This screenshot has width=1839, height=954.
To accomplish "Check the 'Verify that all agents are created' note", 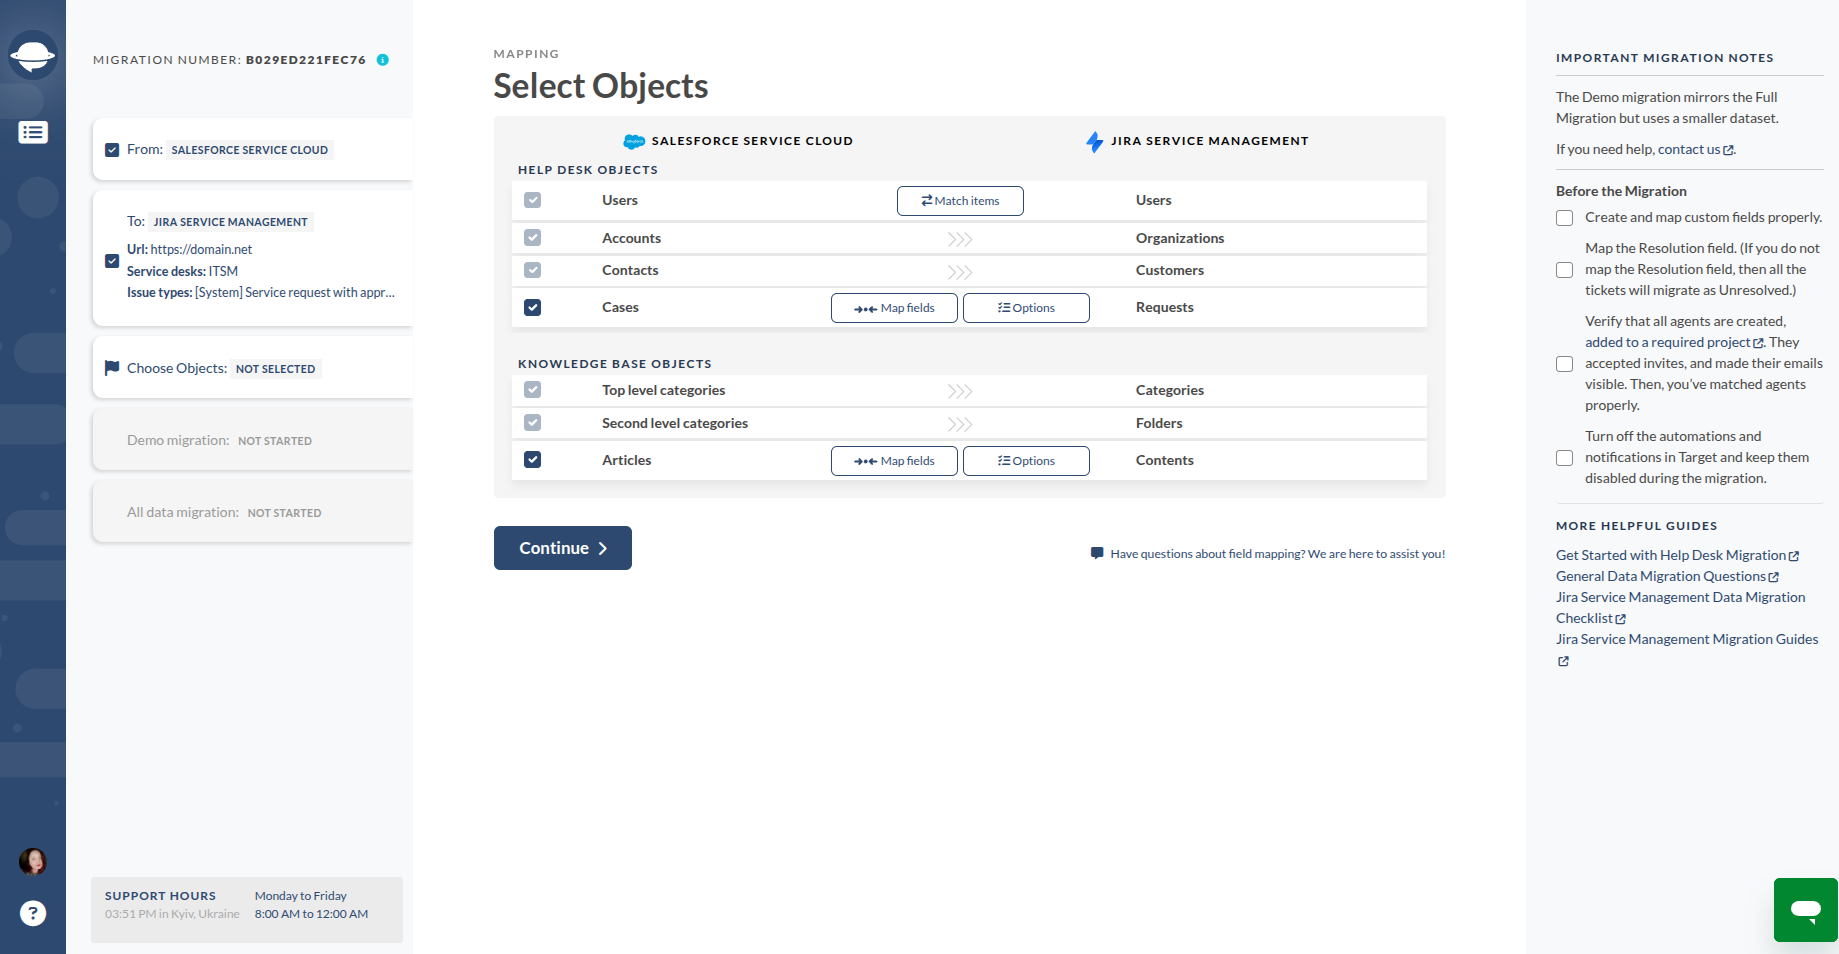I will pyautogui.click(x=1565, y=364).
